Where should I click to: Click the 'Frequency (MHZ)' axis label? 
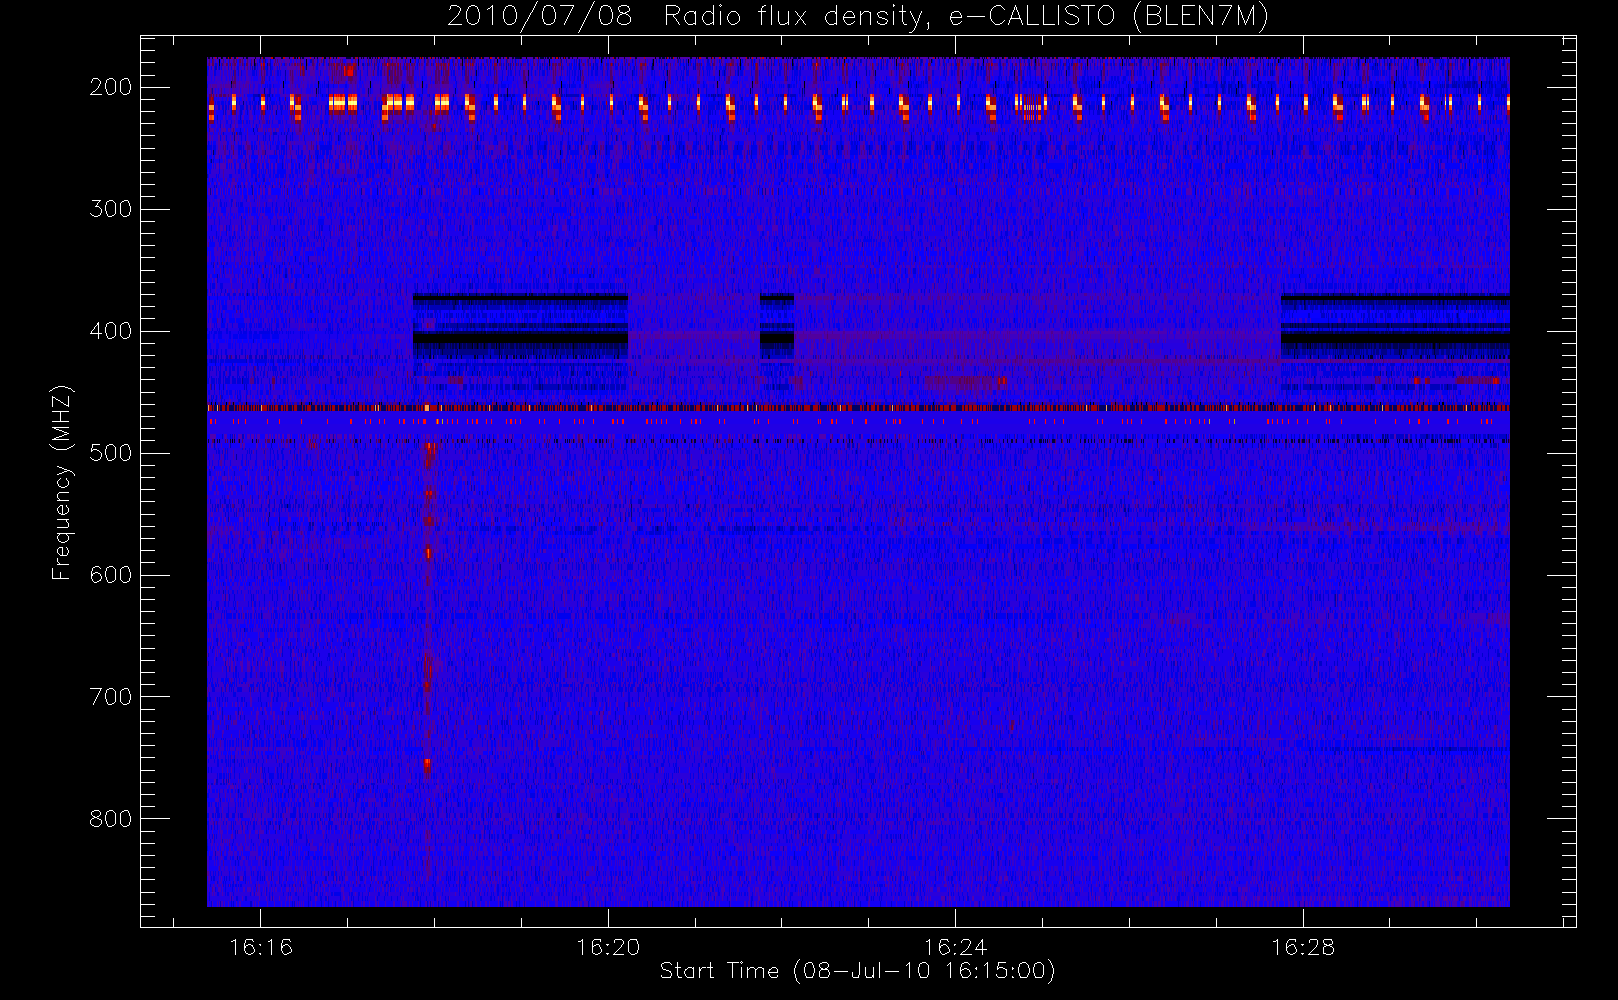point(62,482)
